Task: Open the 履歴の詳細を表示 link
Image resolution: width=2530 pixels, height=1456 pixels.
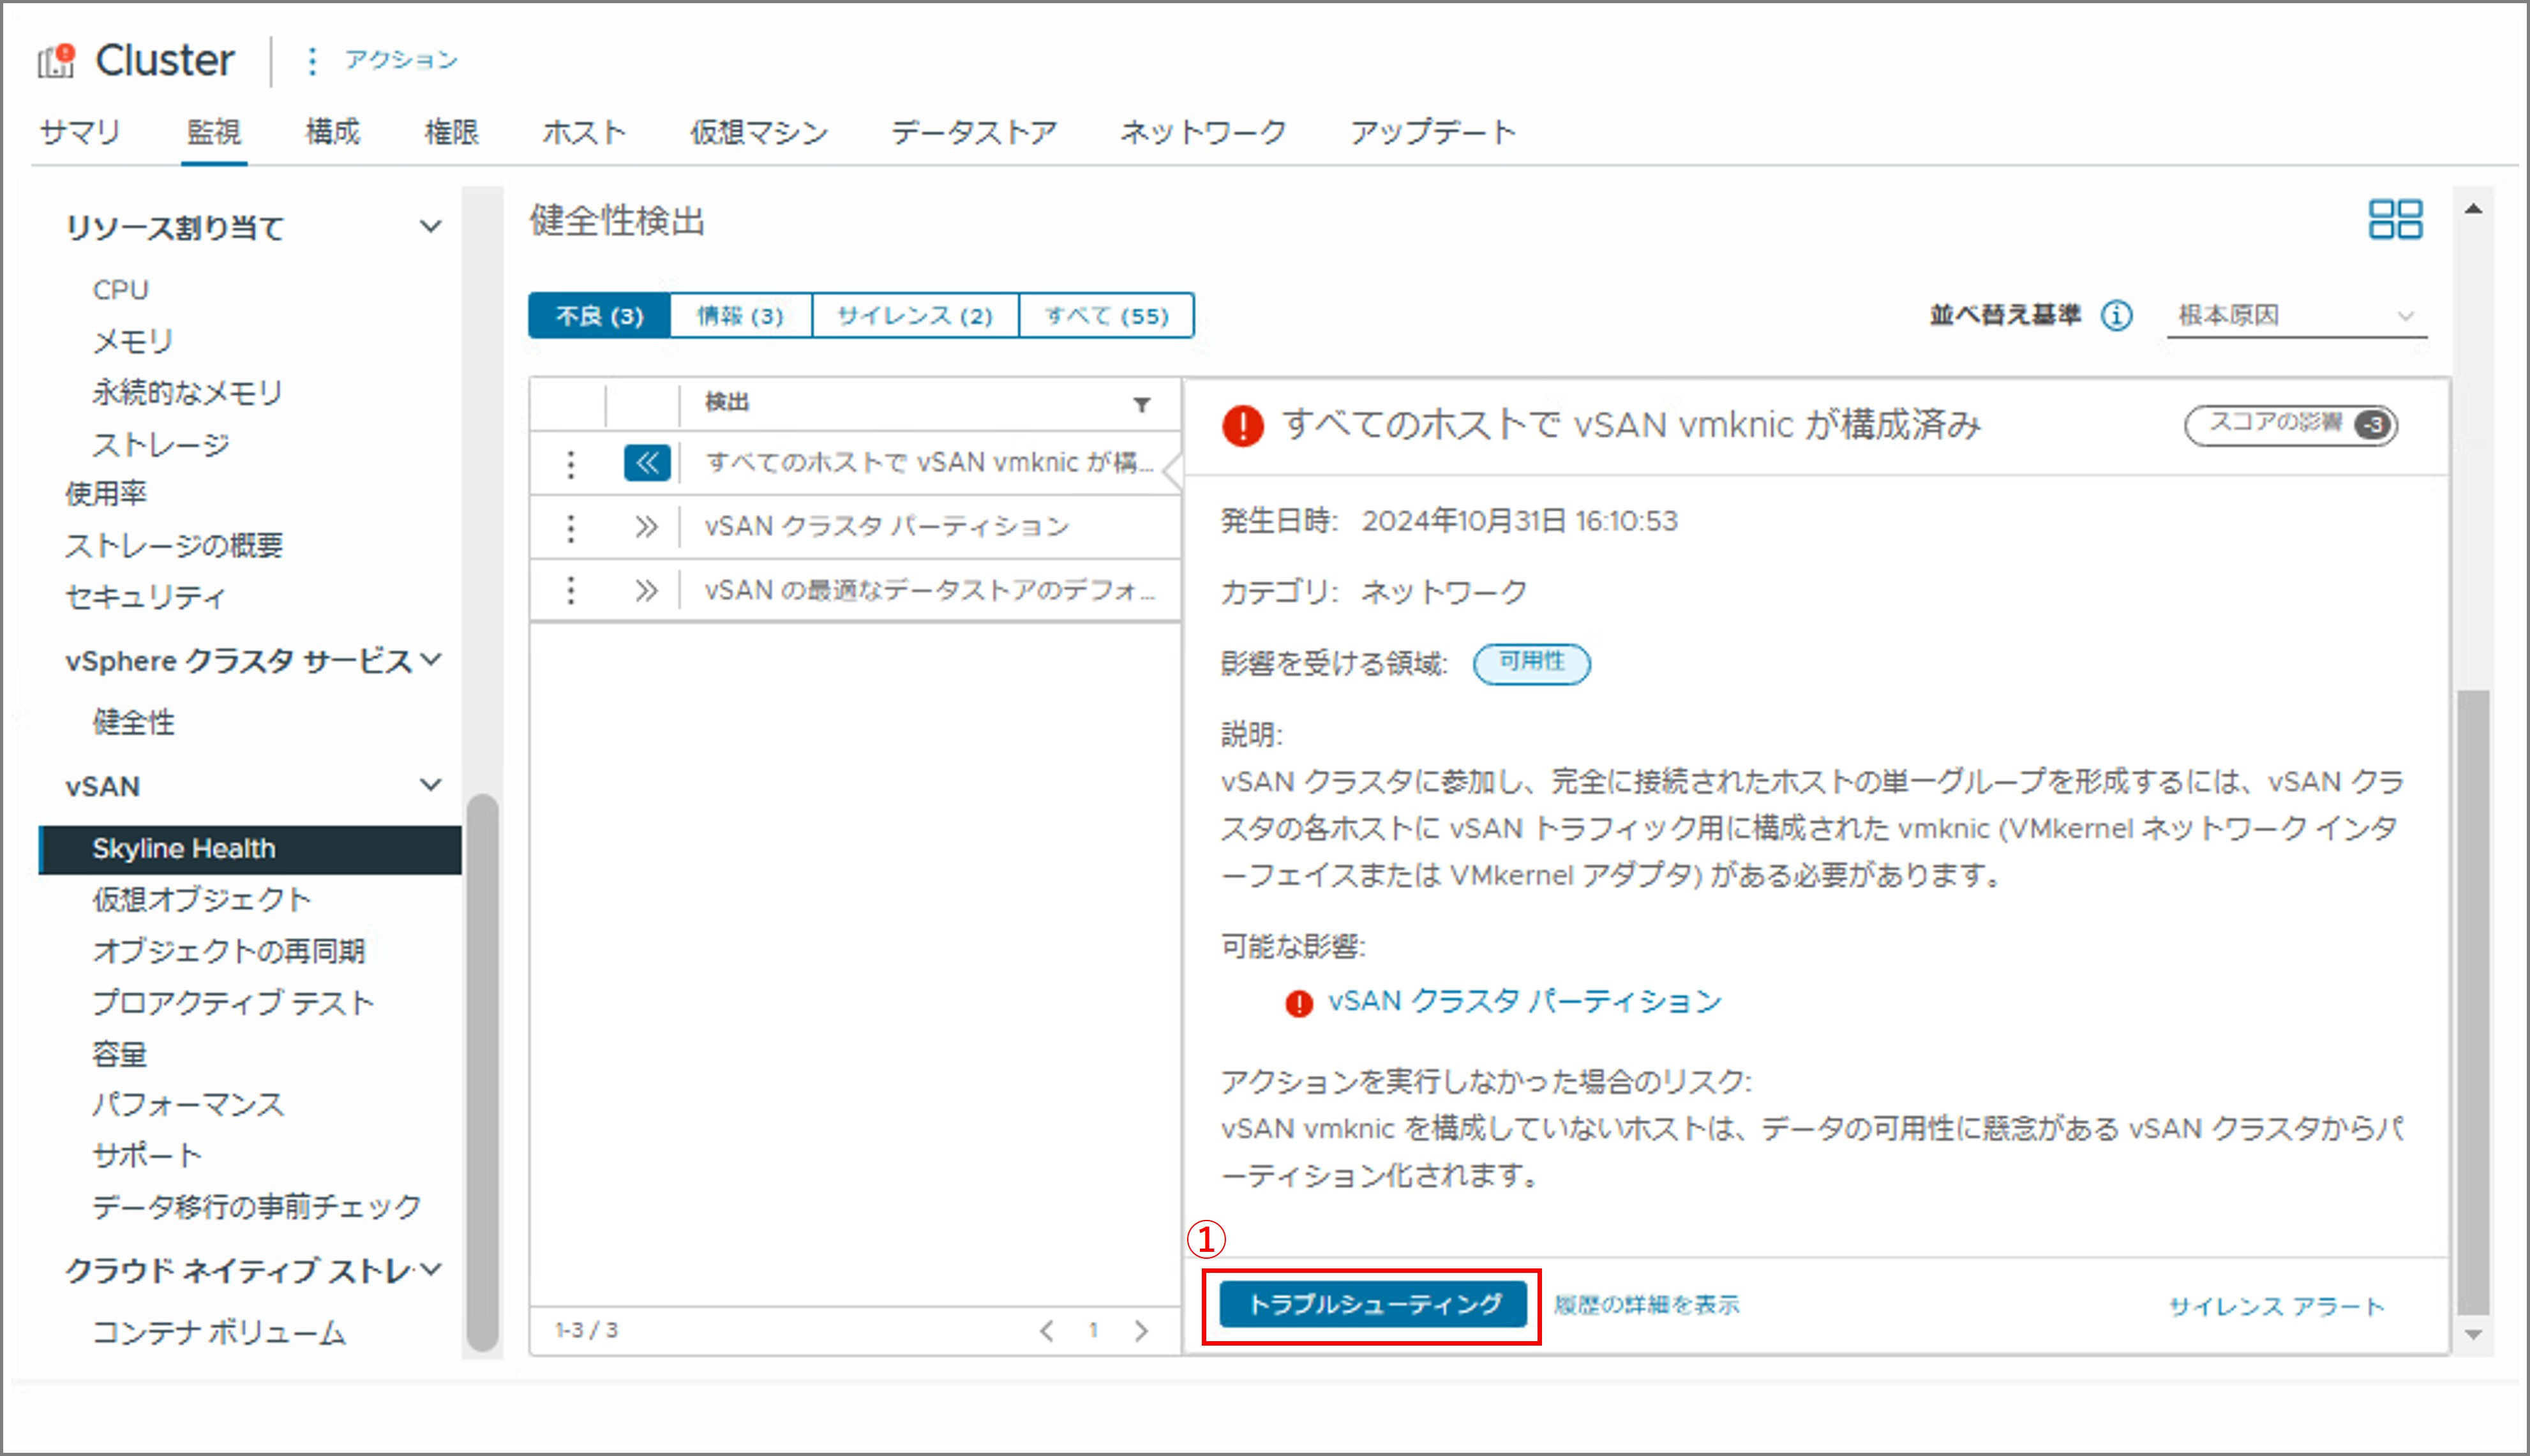Action: point(1646,1305)
